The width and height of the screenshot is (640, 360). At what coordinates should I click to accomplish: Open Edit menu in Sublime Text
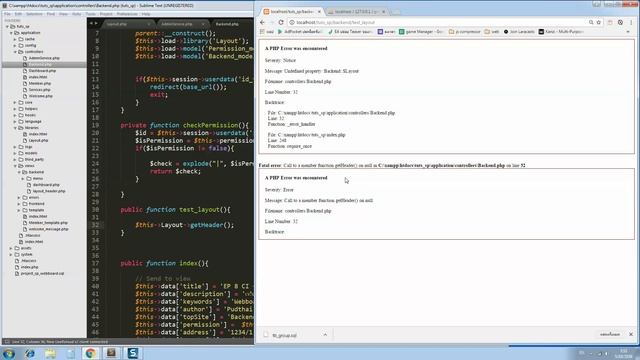[18, 14]
